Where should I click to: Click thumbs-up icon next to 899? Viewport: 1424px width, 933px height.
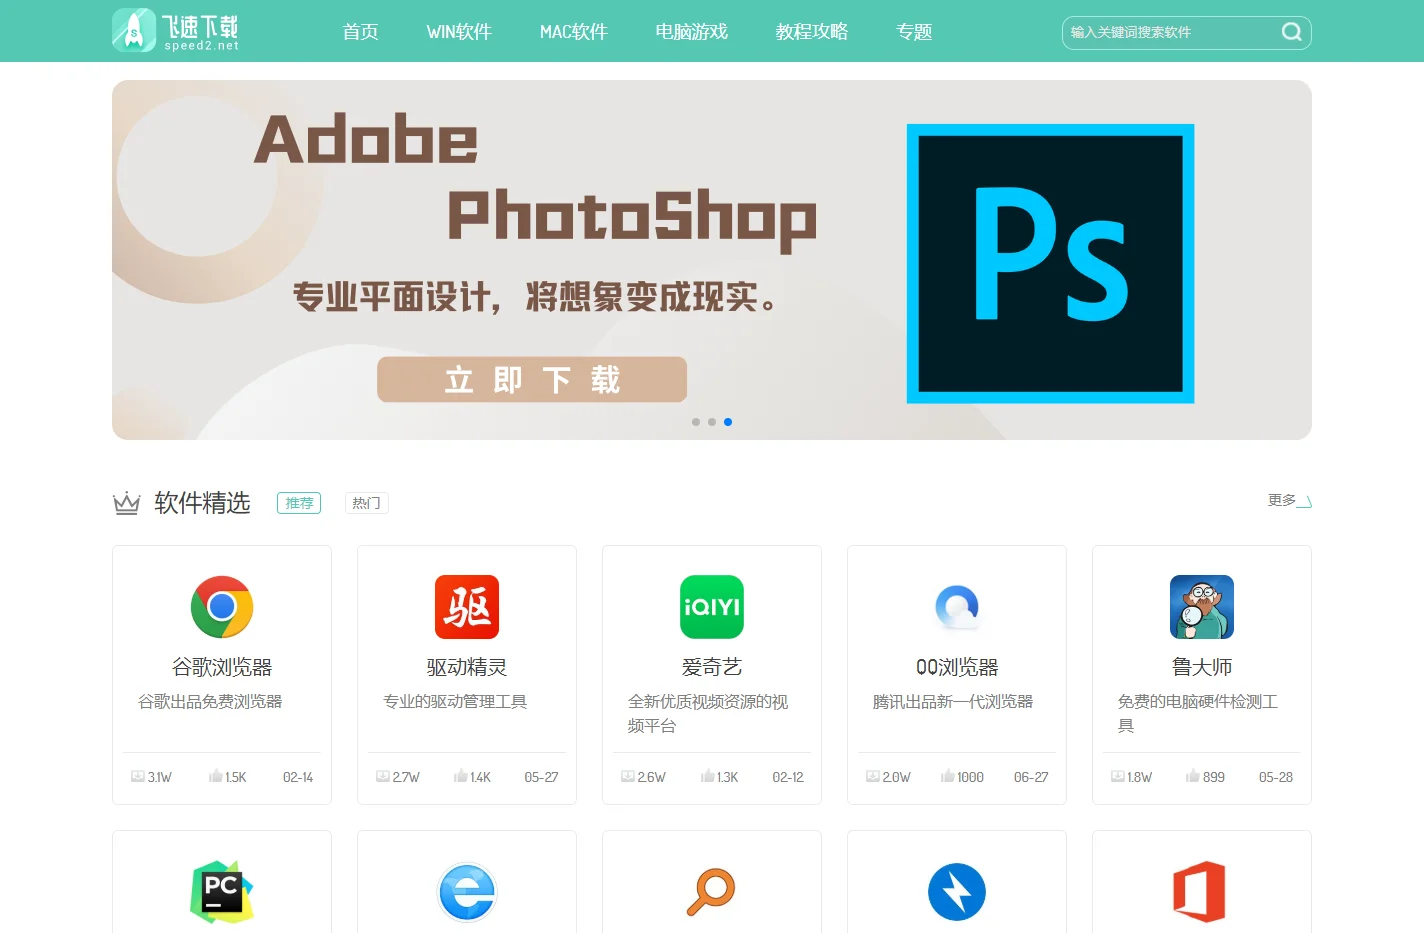click(x=1192, y=776)
